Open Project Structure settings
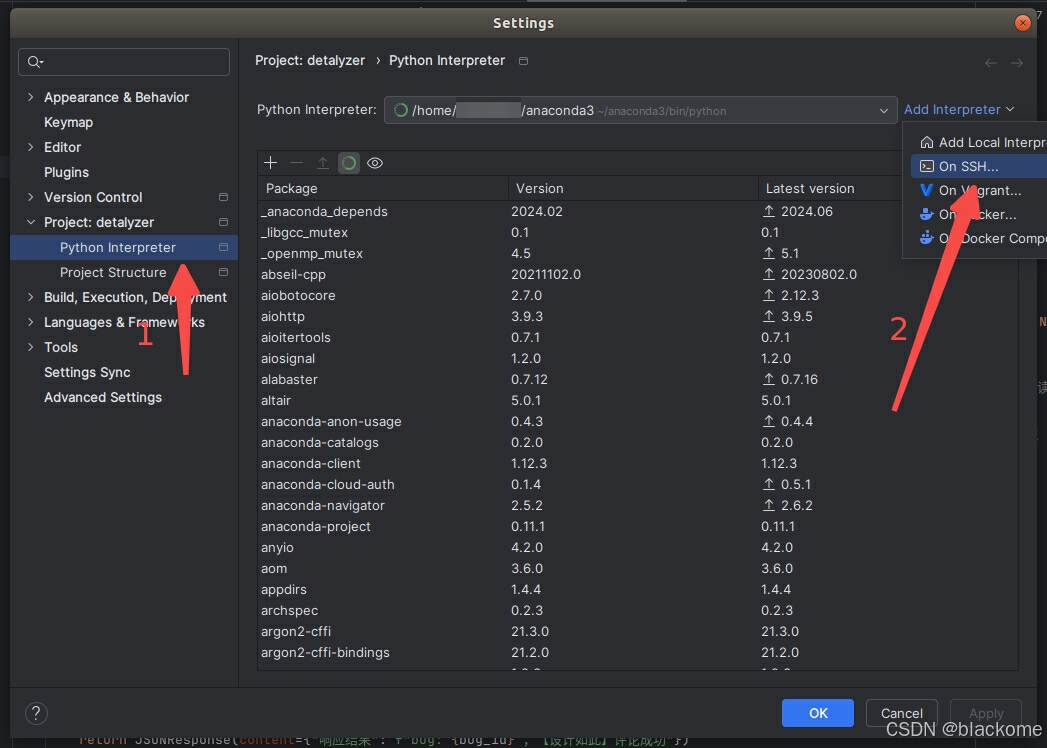This screenshot has height=748, width=1047. 113,272
